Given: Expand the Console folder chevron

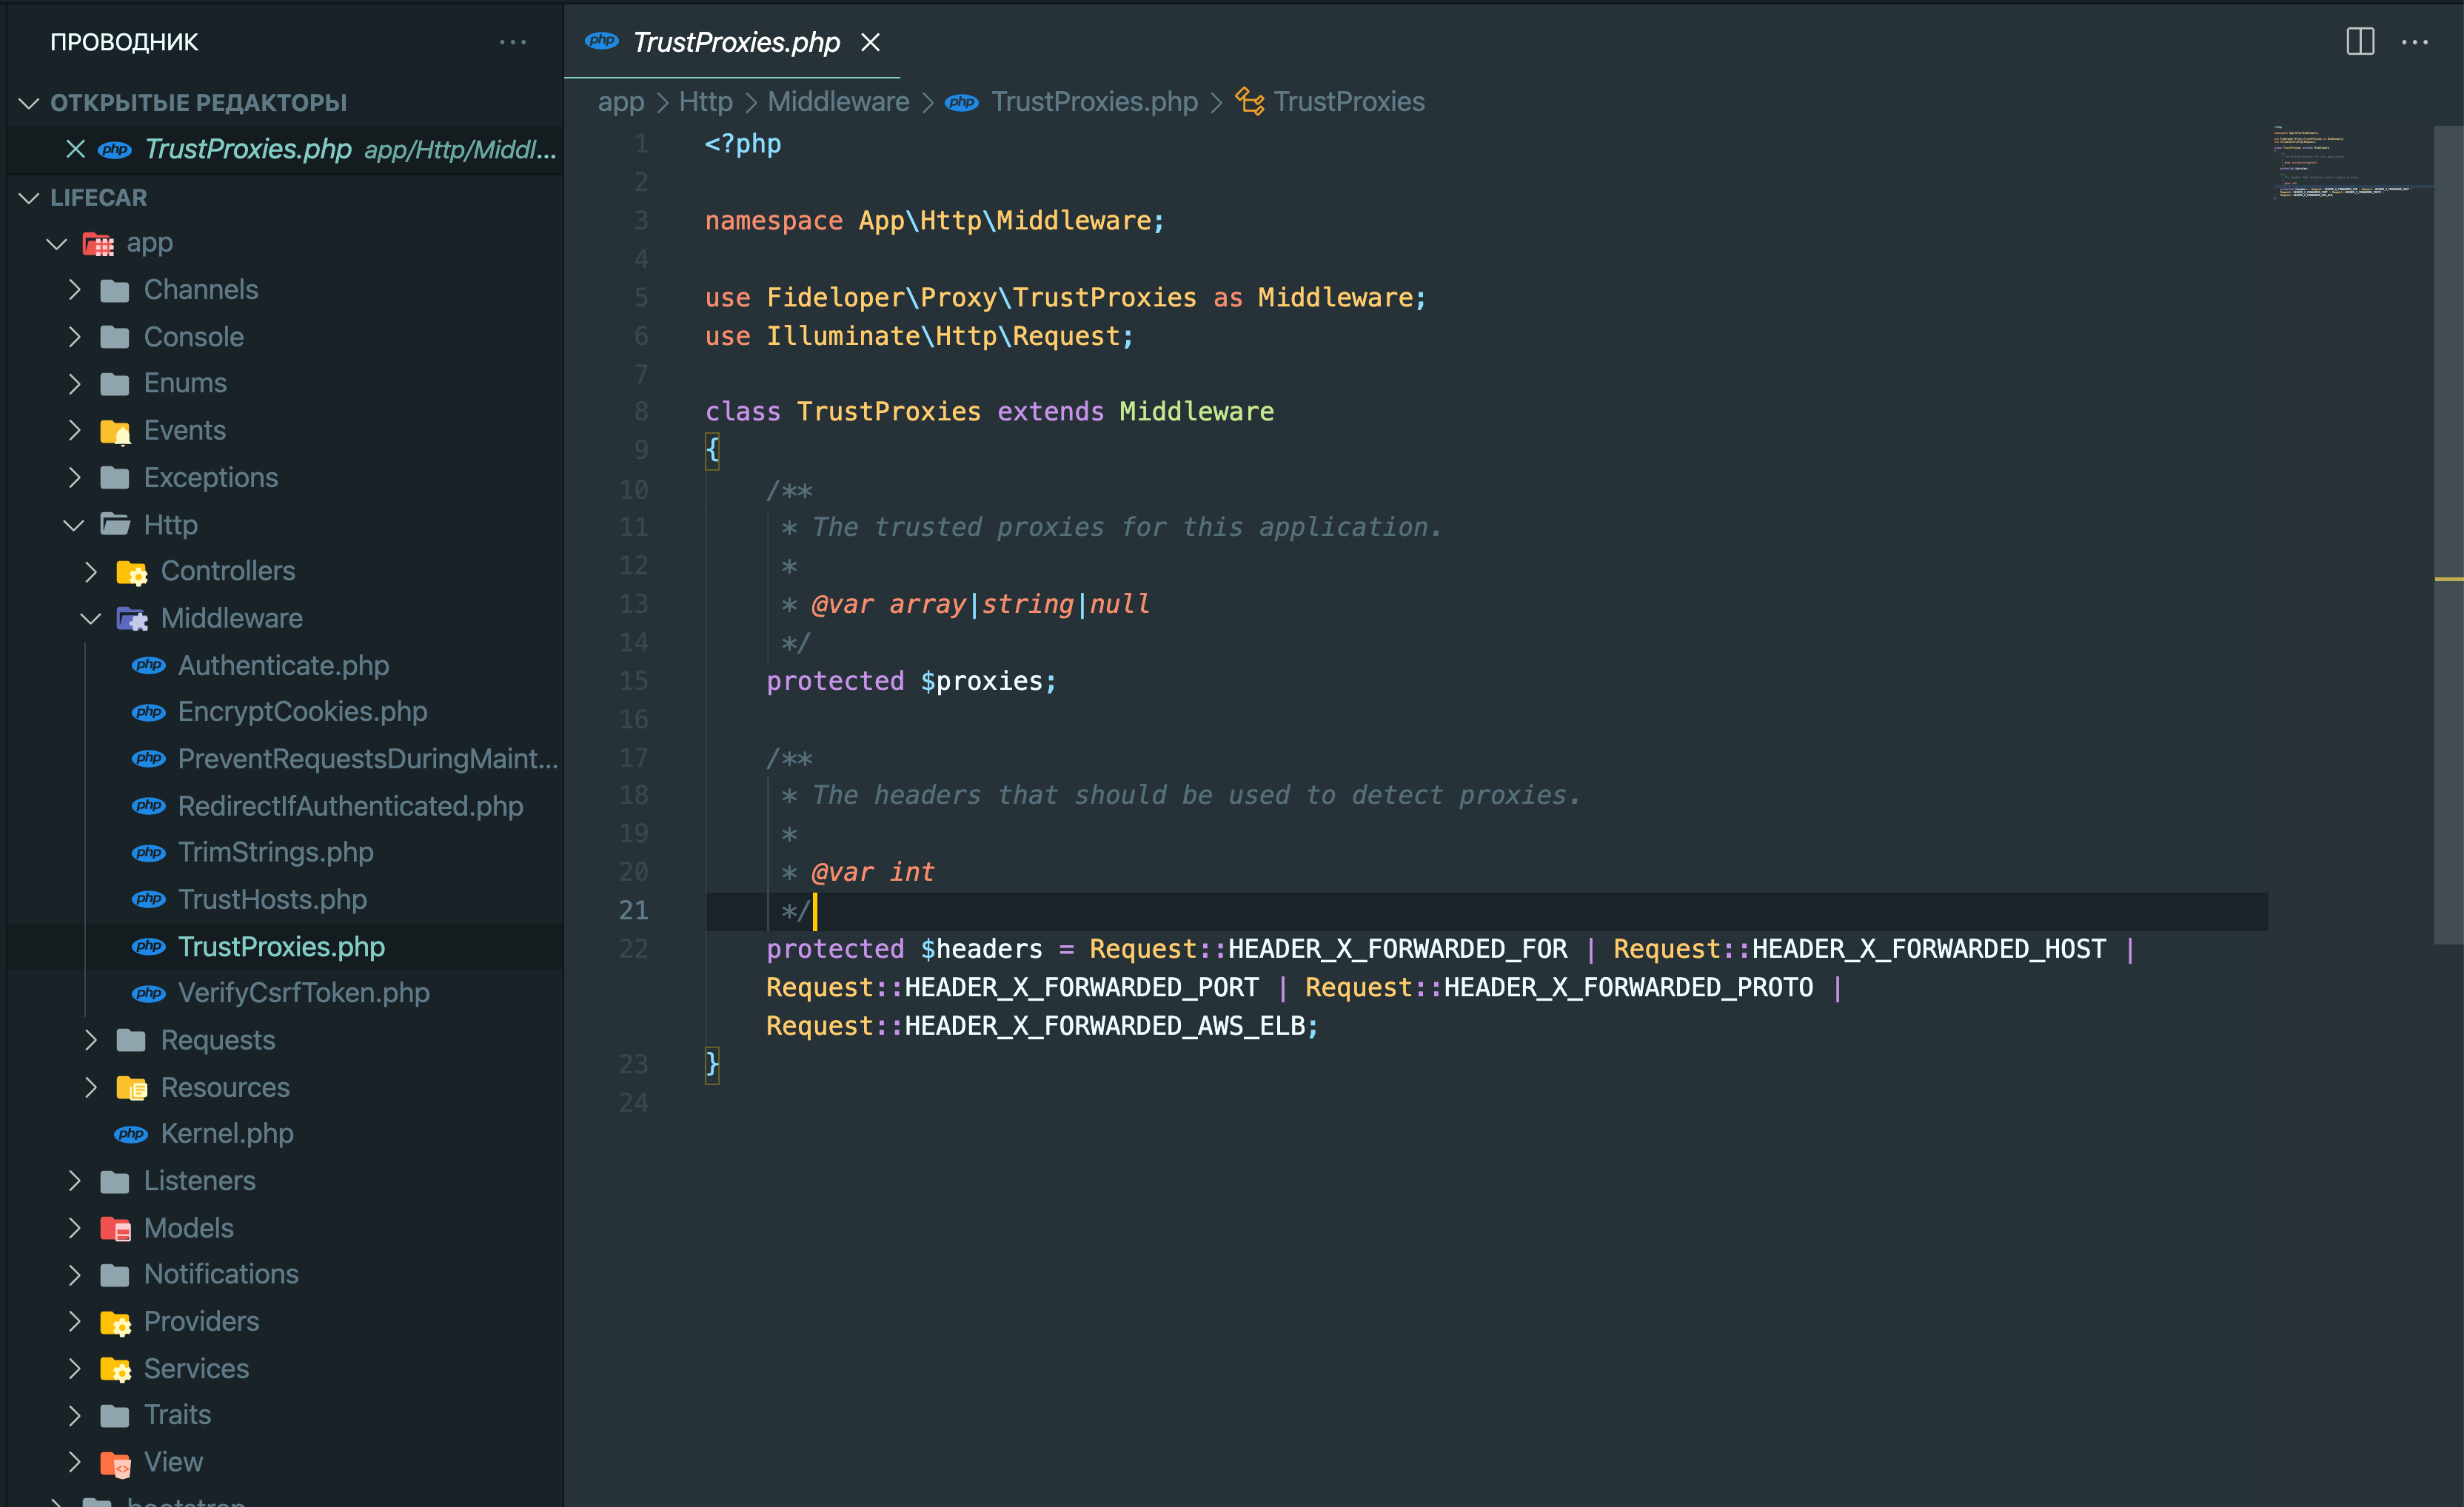Looking at the screenshot, I should coord(74,337).
